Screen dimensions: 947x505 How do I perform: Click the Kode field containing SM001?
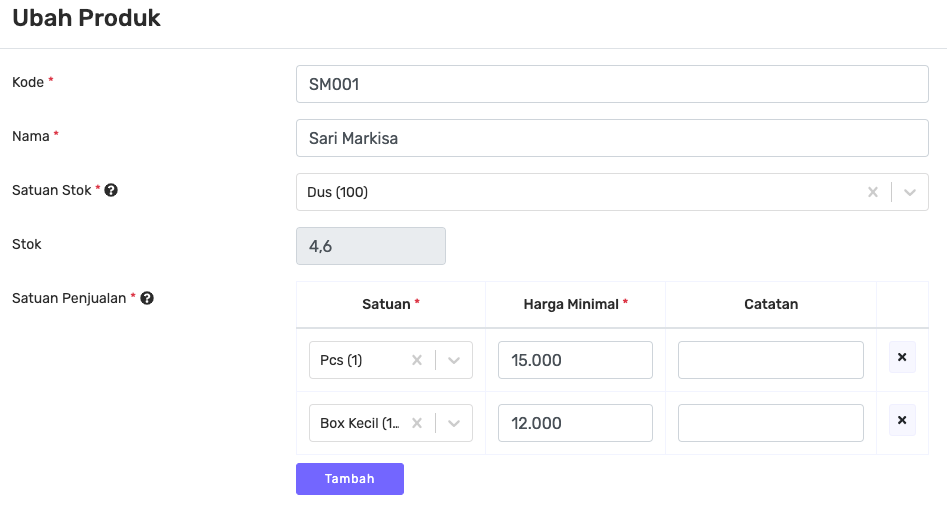(612, 84)
